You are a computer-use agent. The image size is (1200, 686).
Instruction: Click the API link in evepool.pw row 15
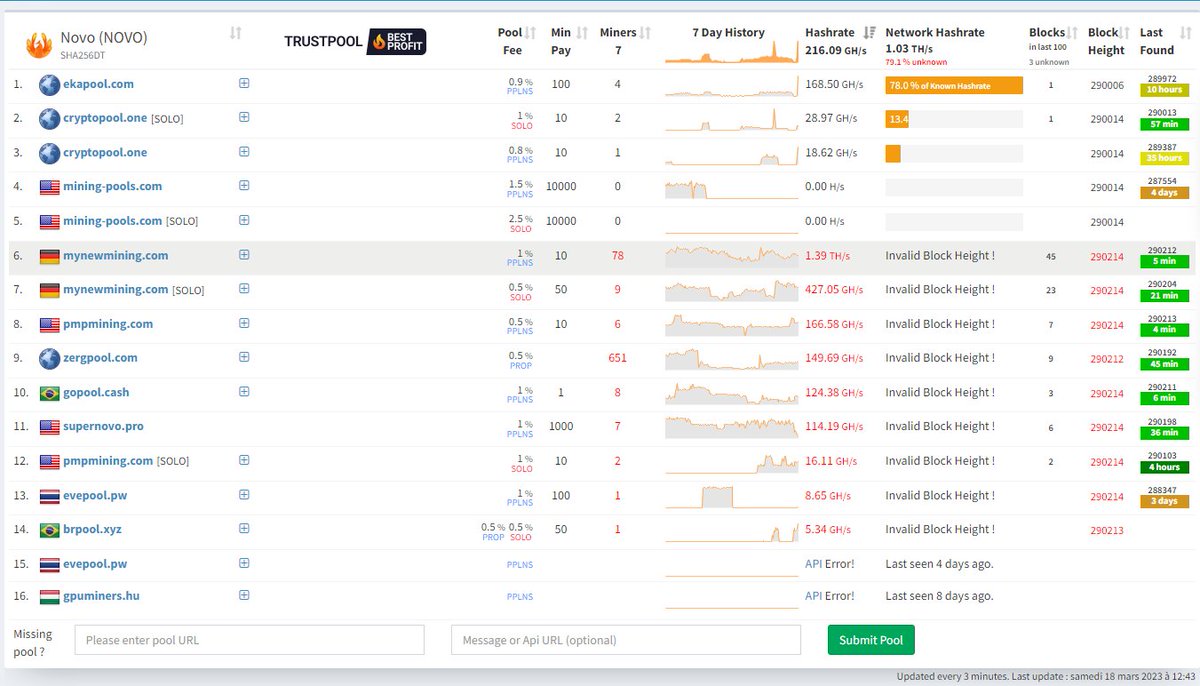click(813, 564)
